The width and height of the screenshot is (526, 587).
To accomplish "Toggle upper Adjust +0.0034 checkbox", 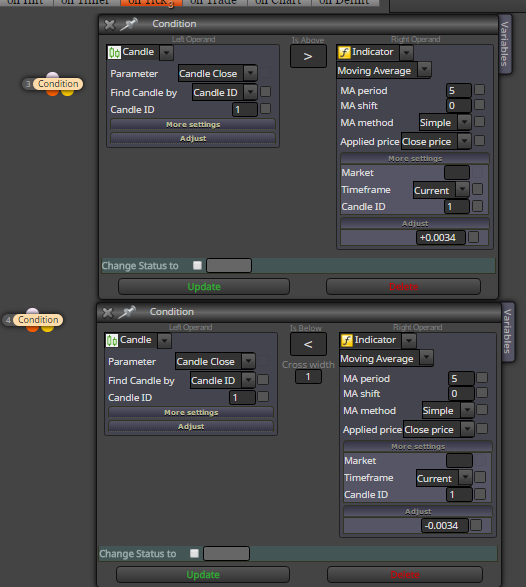I will pyautogui.click(x=474, y=237).
